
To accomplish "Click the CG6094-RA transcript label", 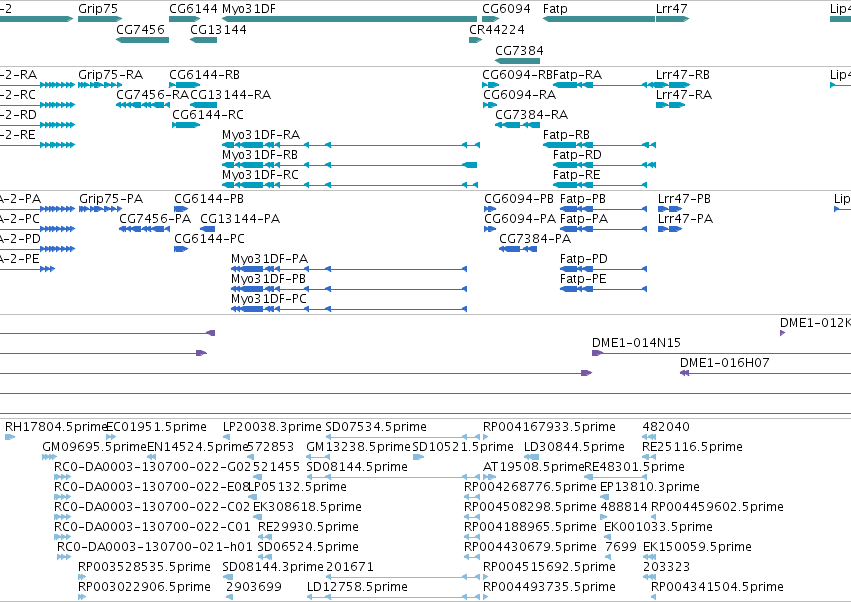I will tap(520, 94).
